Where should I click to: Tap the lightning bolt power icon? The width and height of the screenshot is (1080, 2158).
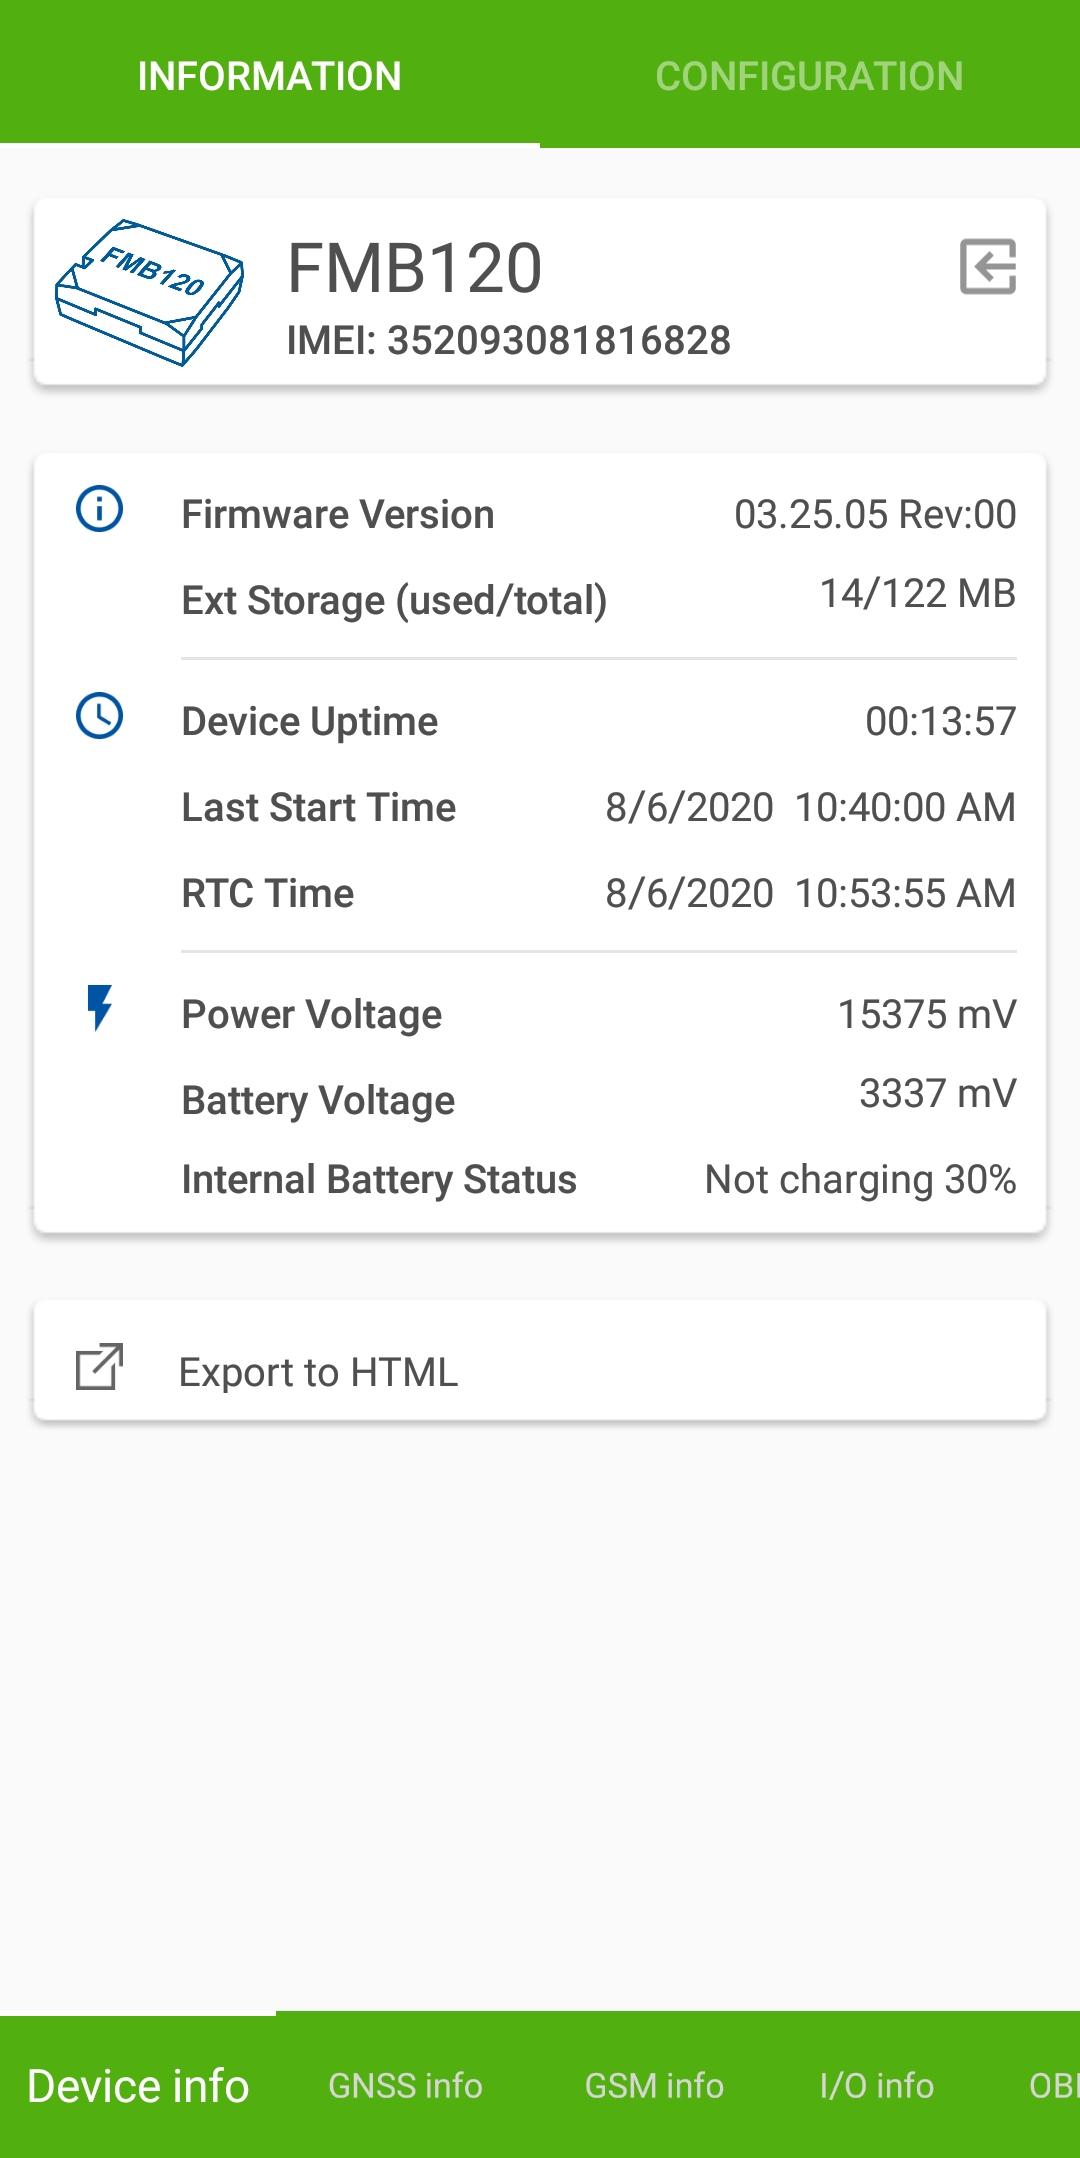pyautogui.click(x=99, y=1008)
